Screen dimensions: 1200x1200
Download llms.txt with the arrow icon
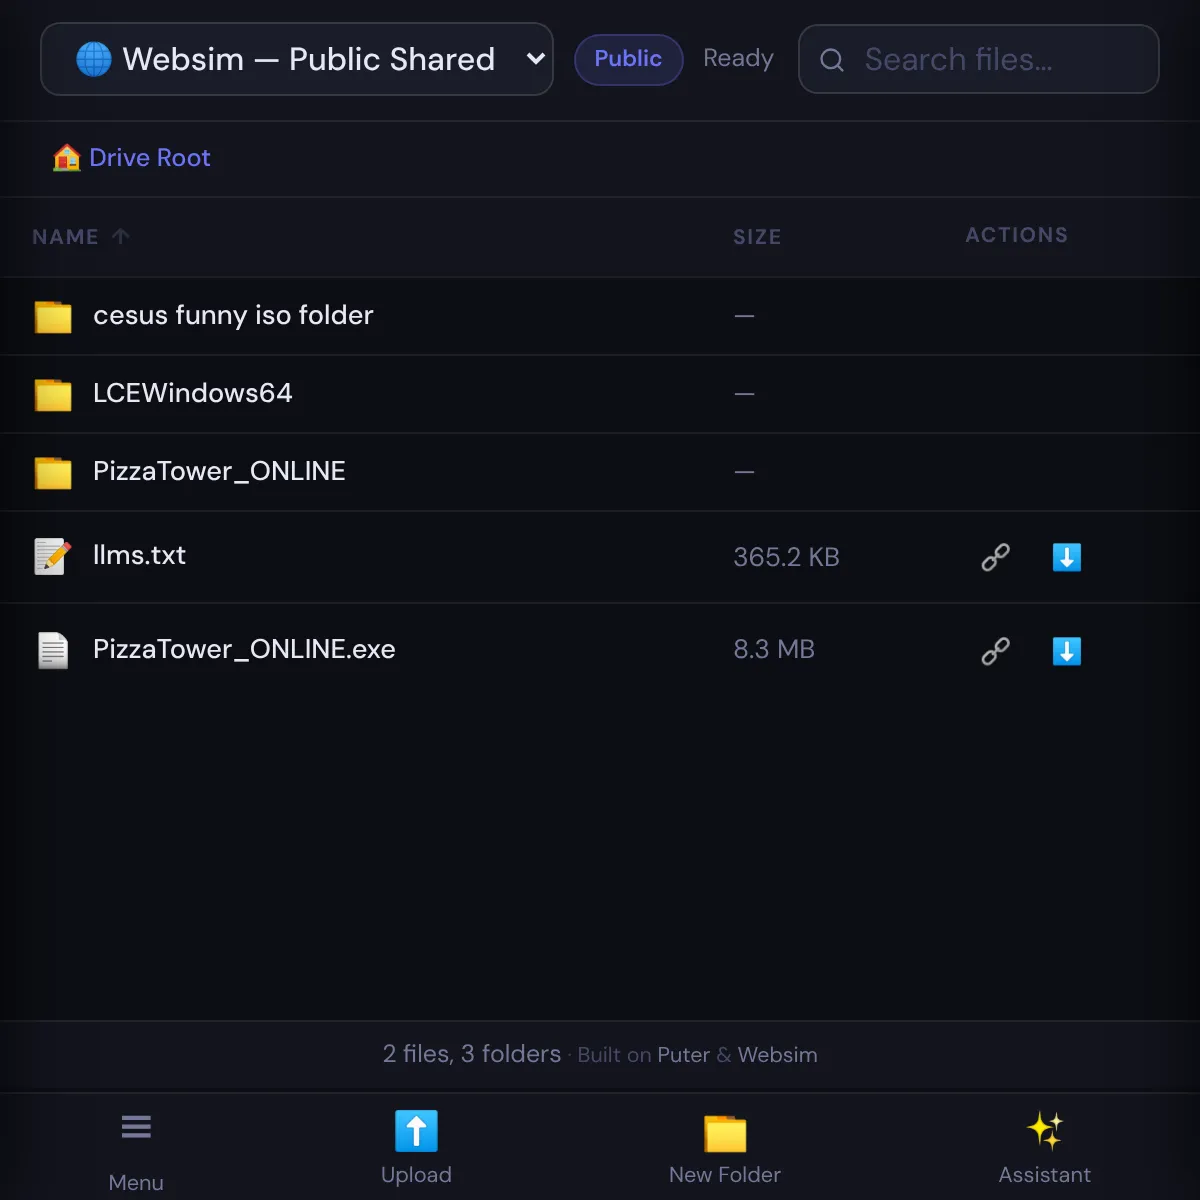pos(1066,557)
